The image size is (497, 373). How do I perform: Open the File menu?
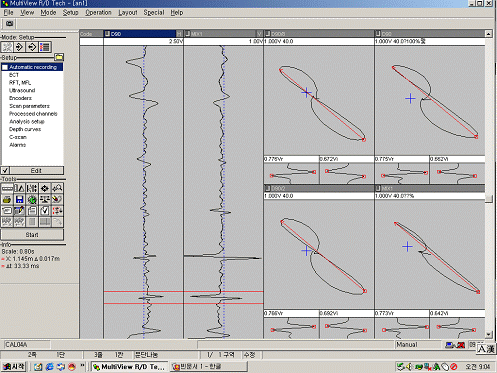(x=8, y=13)
